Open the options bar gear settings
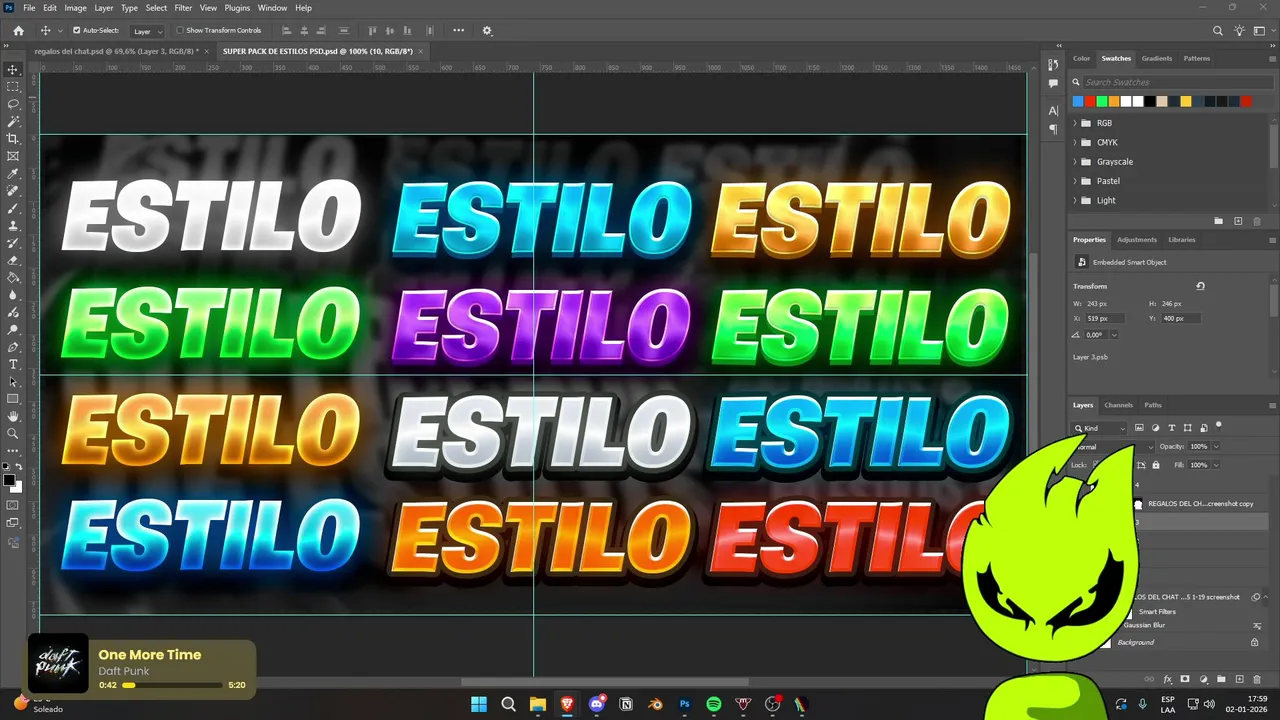The height and width of the screenshot is (720, 1280). pos(487,30)
